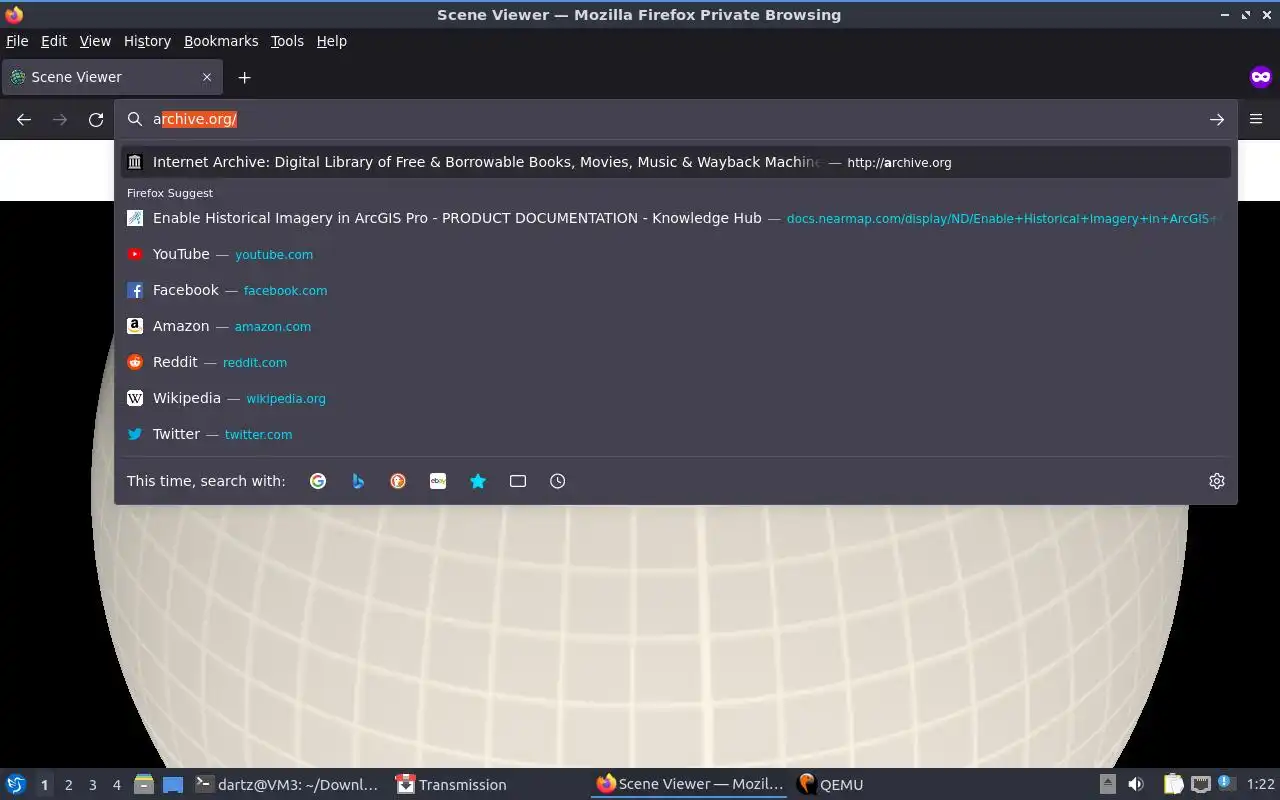This screenshot has height=800, width=1280.
Task: Click the blue desktop icon in taskbar
Action: click(173, 785)
